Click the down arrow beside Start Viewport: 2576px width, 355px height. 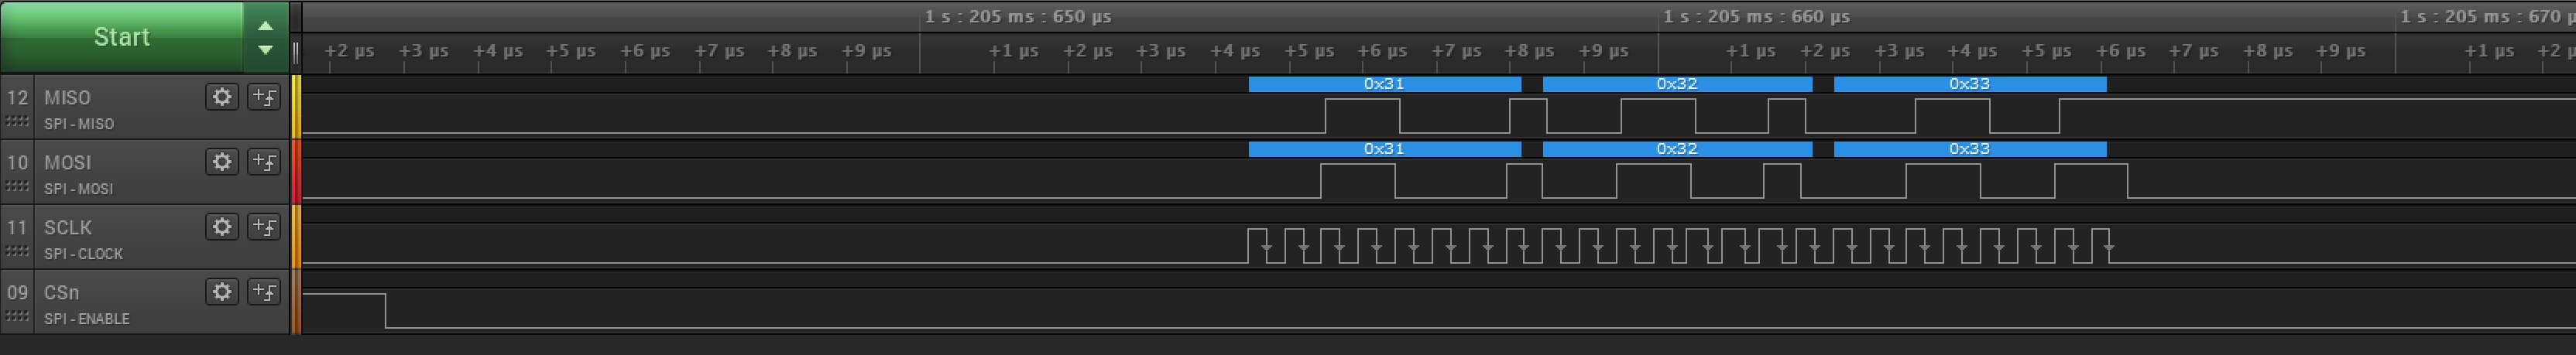click(x=265, y=50)
